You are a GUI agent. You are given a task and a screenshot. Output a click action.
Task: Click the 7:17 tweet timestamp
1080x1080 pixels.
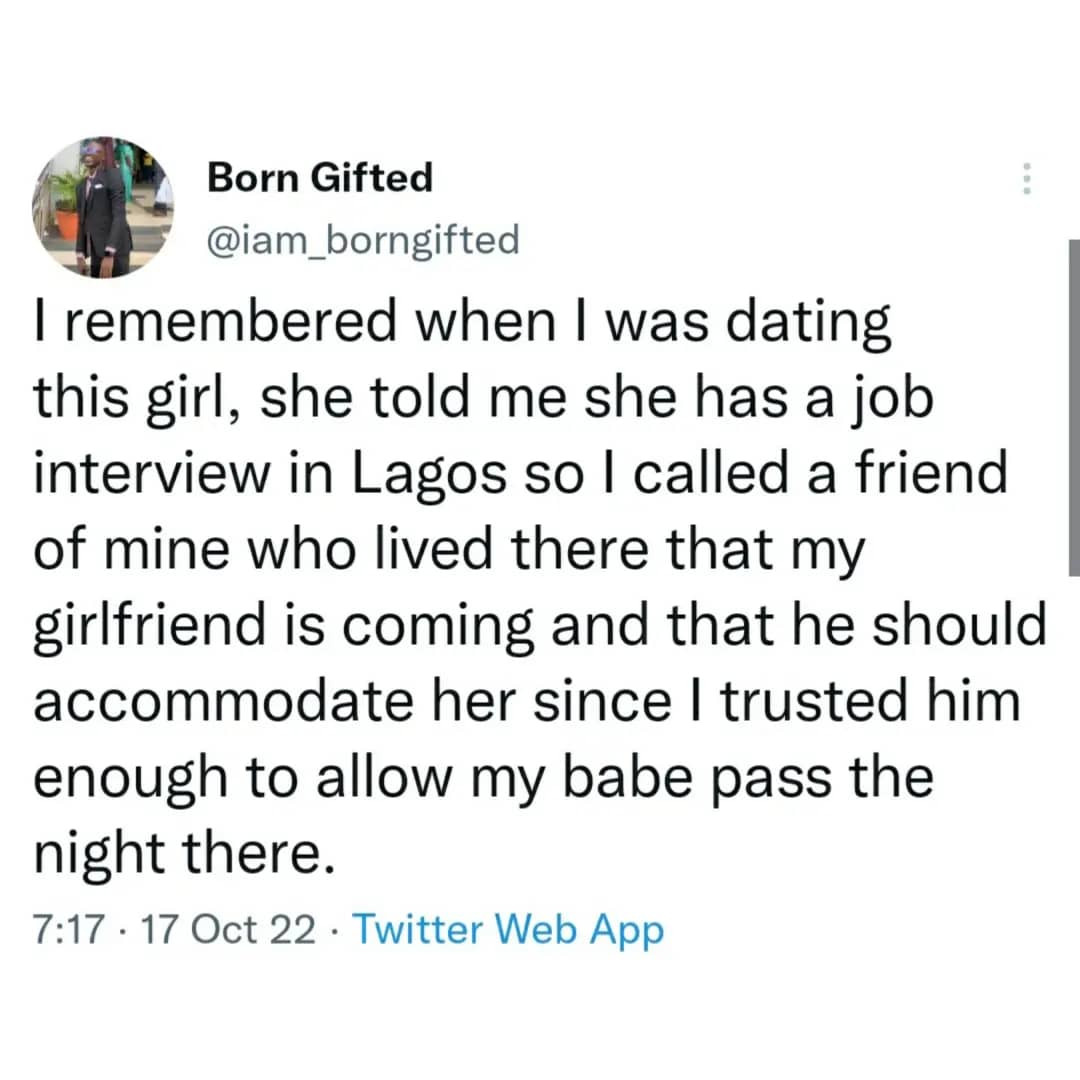(x=69, y=930)
